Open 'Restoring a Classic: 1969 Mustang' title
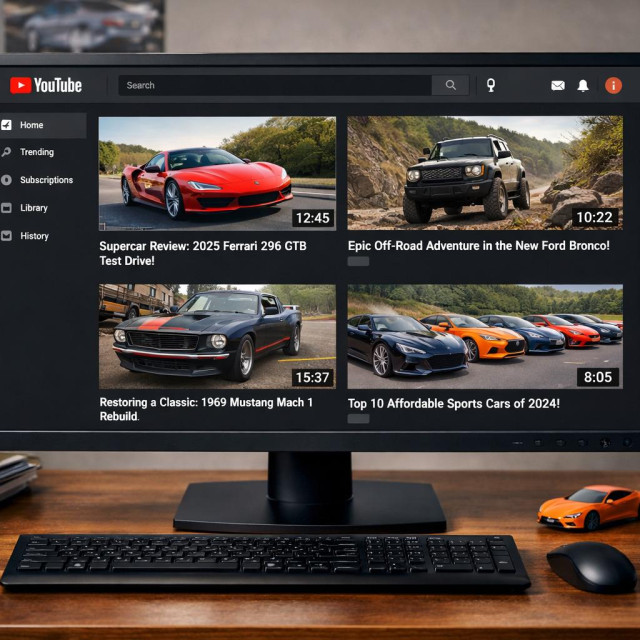 pos(206,409)
